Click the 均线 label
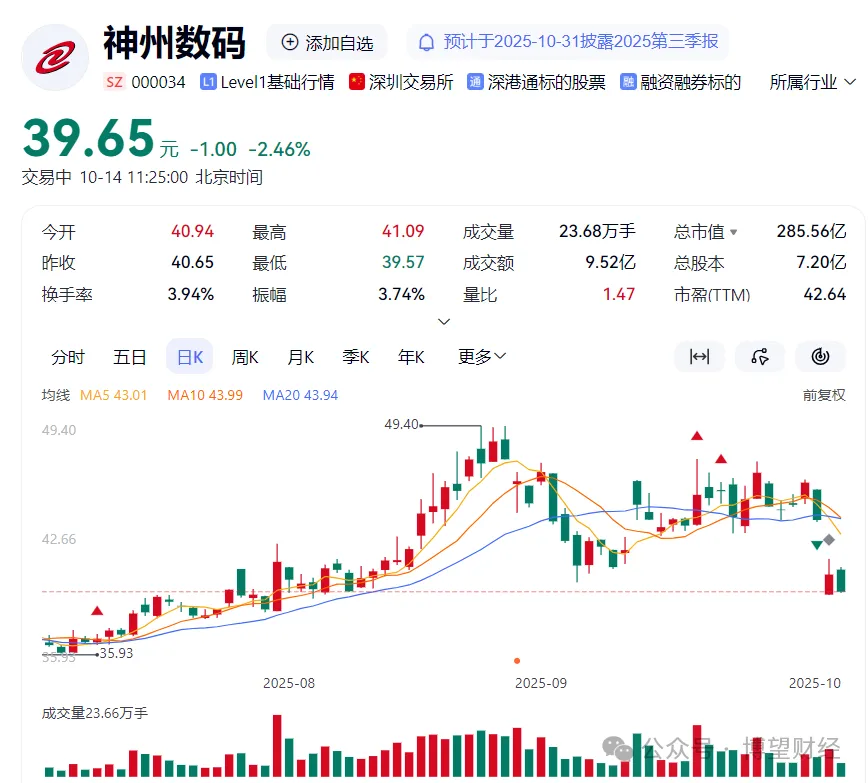Screen dimensions: 868x783 [56, 395]
